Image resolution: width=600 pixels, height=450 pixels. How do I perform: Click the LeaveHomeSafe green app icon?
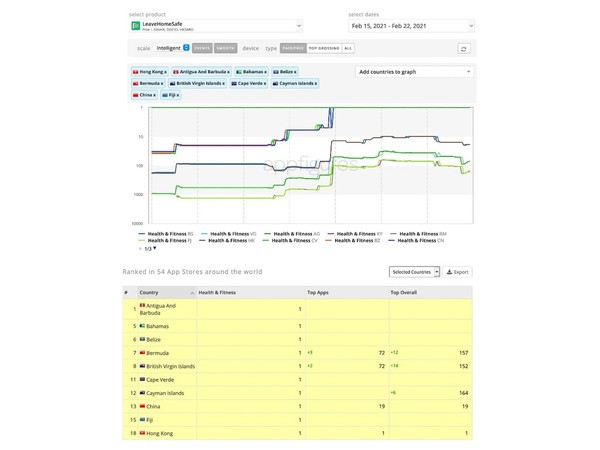(x=135, y=26)
